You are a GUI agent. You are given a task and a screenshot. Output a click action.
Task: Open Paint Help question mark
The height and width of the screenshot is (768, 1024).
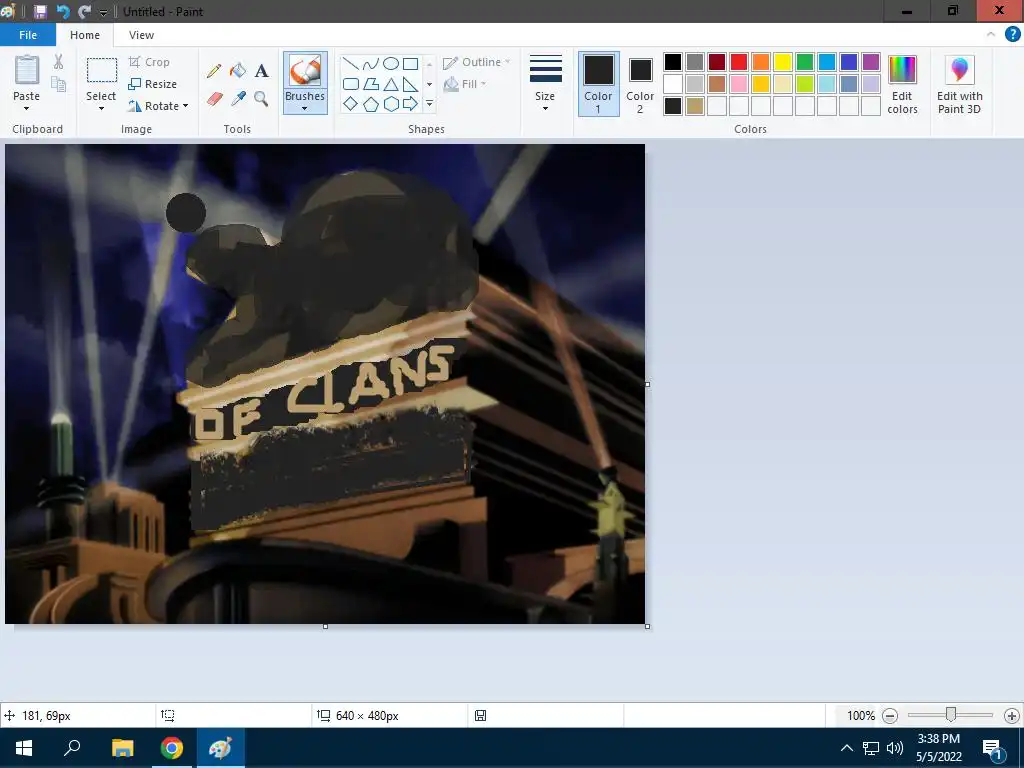1012,35
